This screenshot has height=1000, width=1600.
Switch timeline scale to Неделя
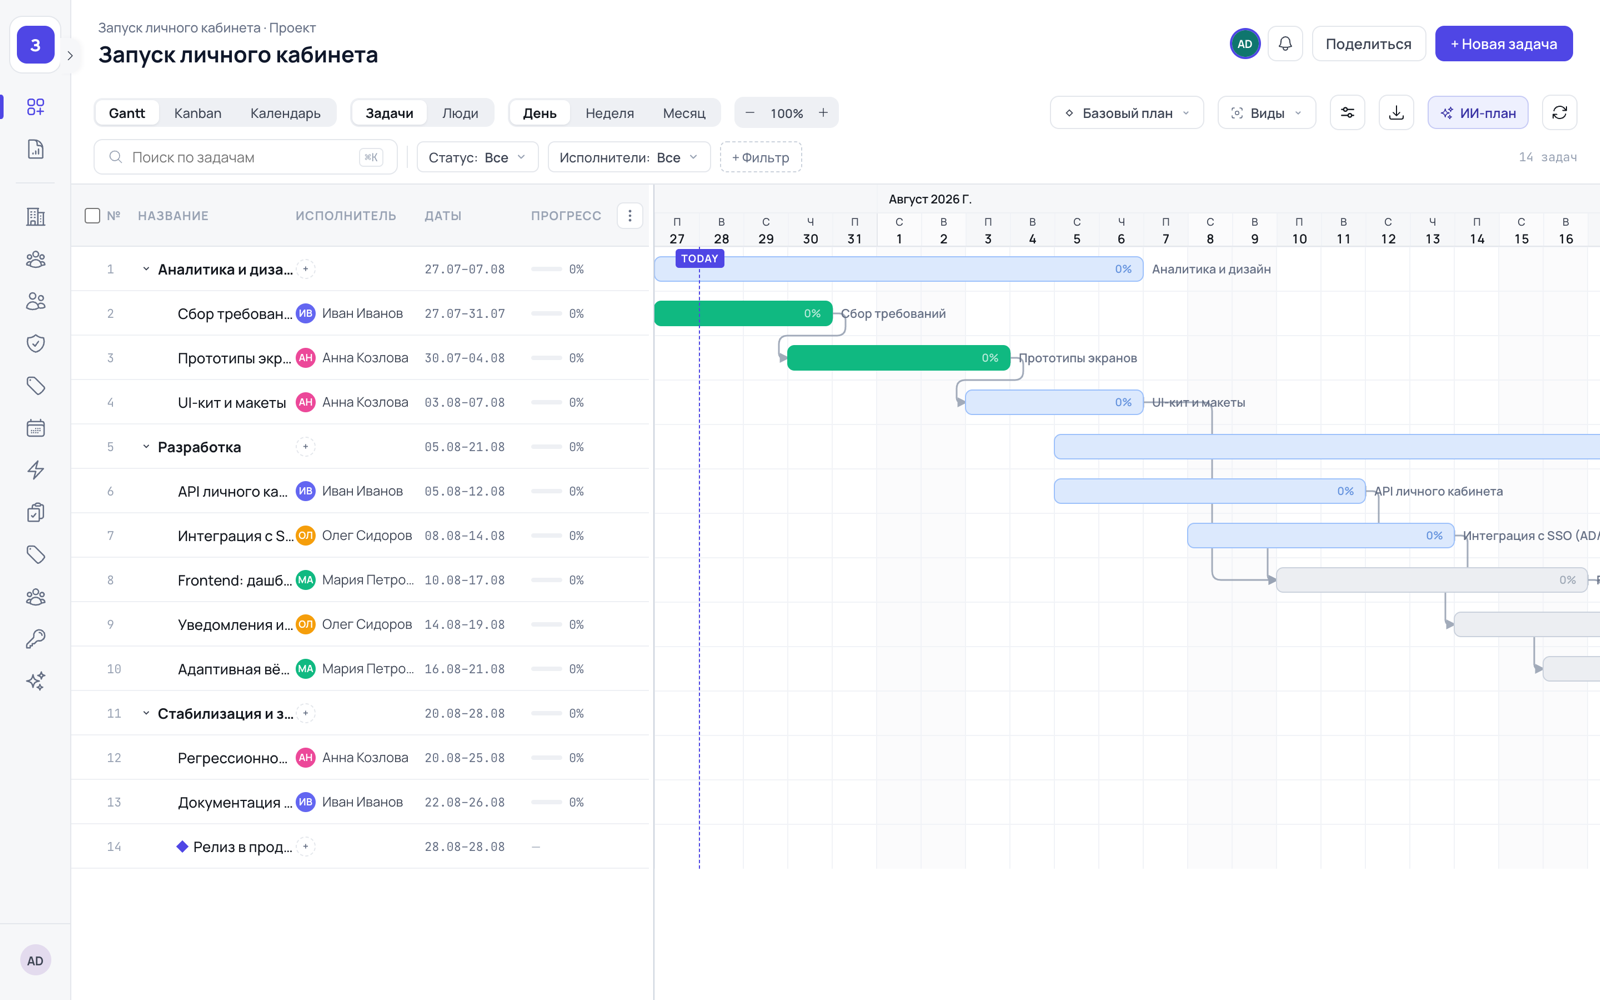[x=610, y=113]
